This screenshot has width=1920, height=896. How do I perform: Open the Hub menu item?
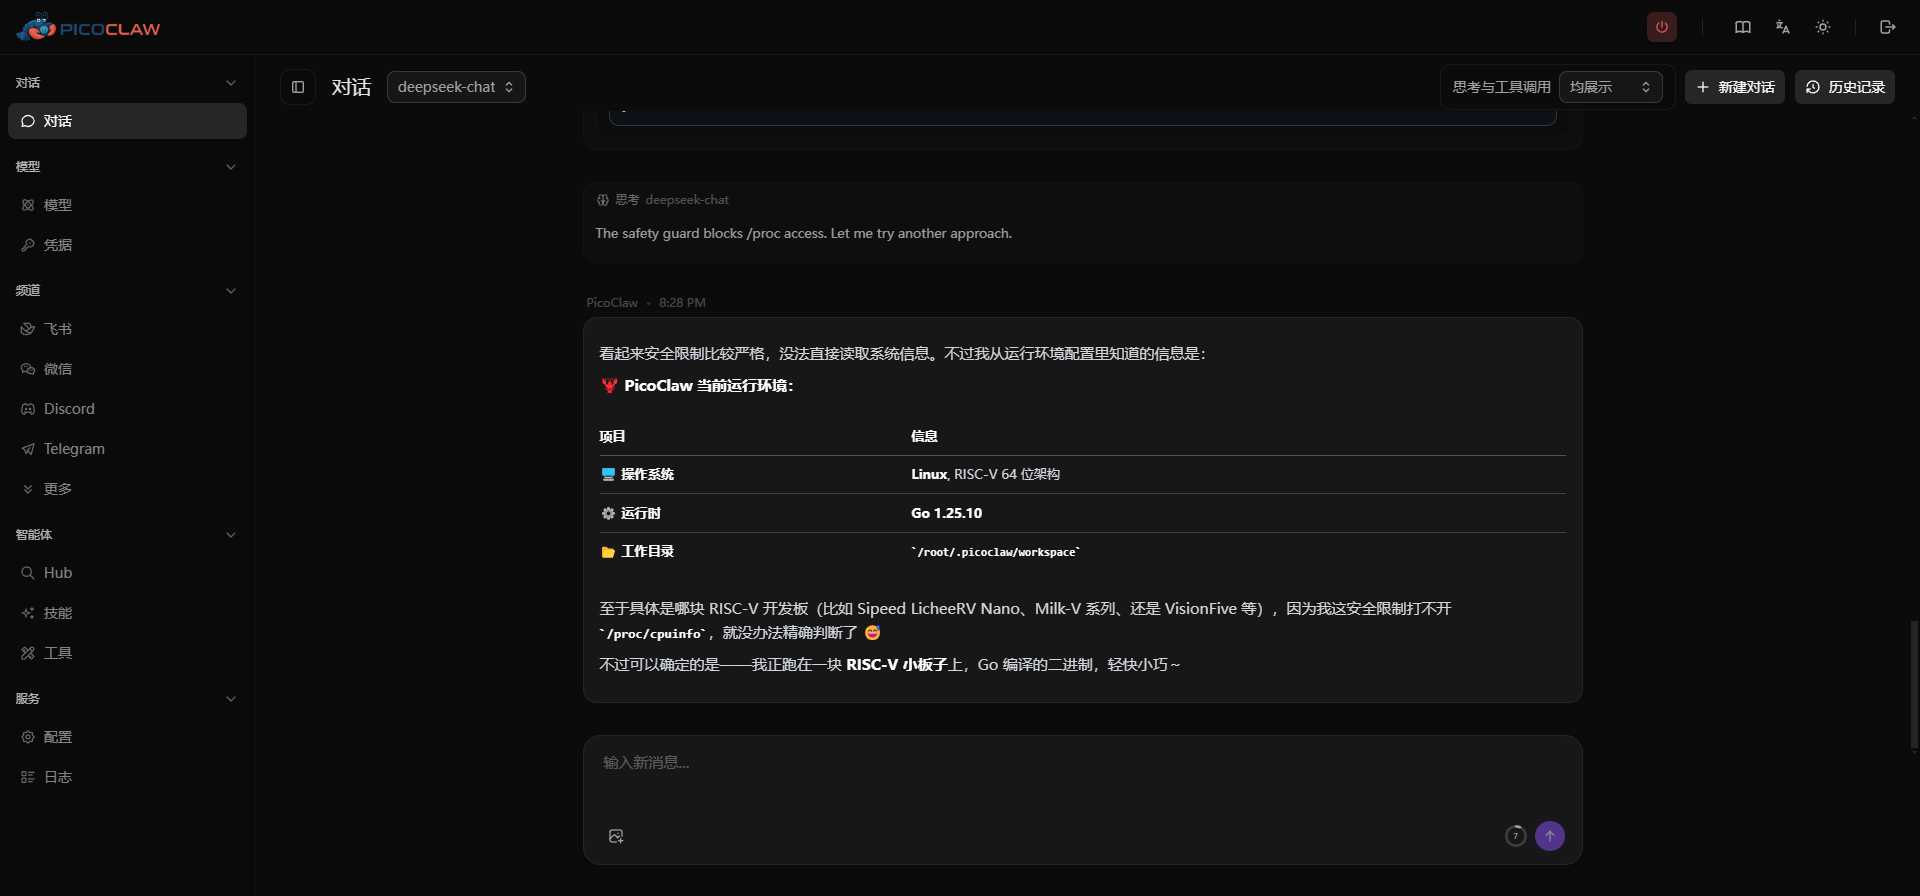click(x=127, y=573)
